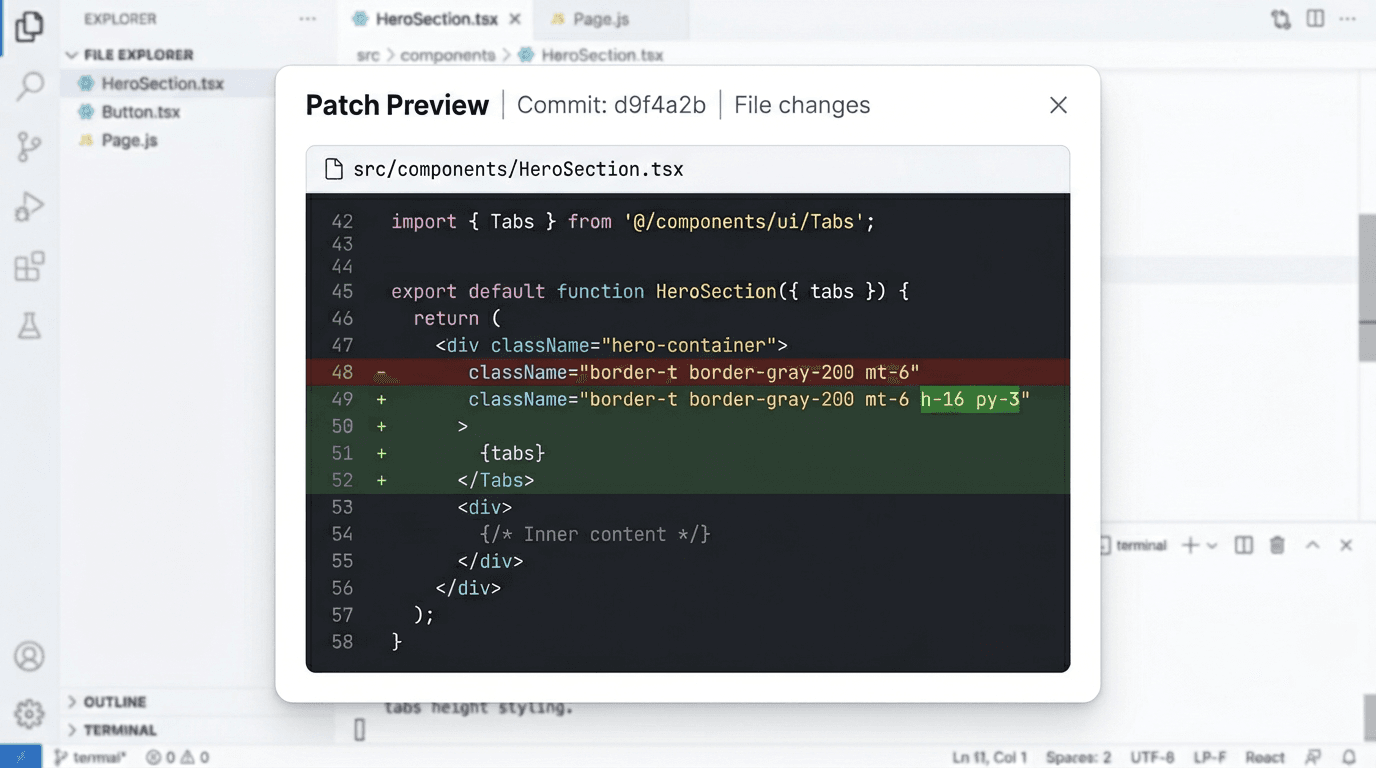
Task: Click line number 45 in the diff
Action: [x=342, y=292]
